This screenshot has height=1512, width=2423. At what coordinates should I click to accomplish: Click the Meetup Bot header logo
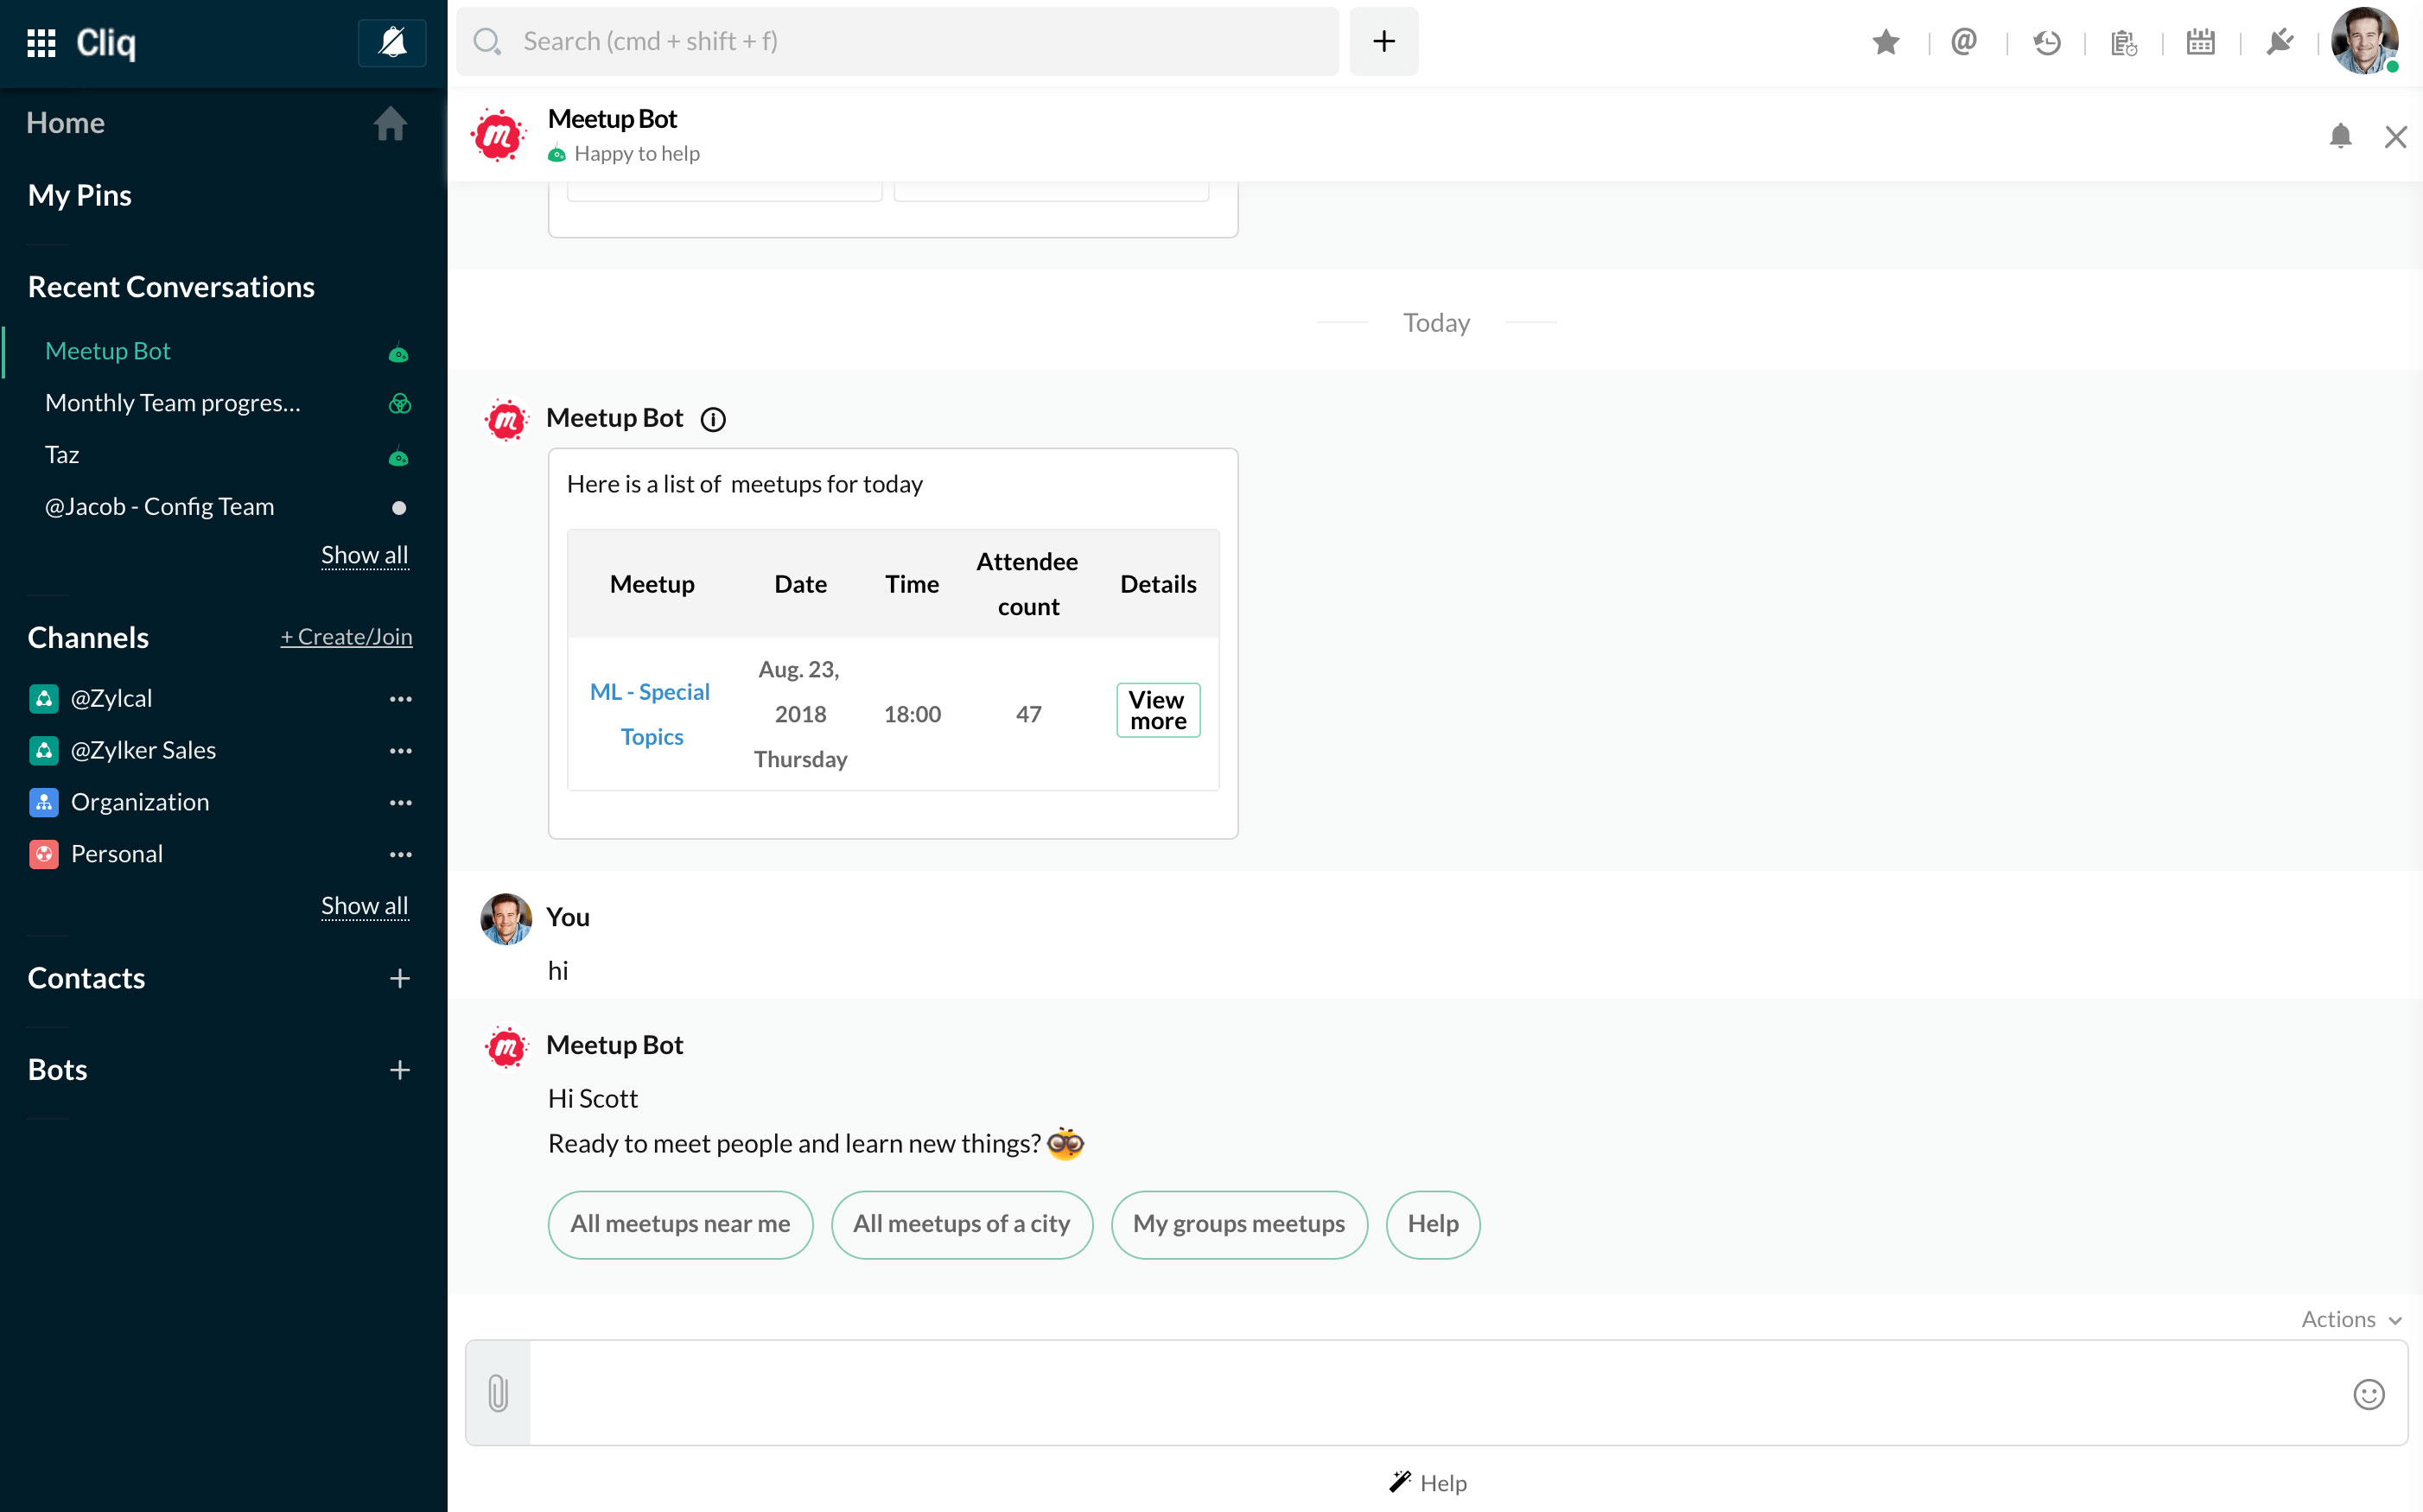[x=498, y=135]
